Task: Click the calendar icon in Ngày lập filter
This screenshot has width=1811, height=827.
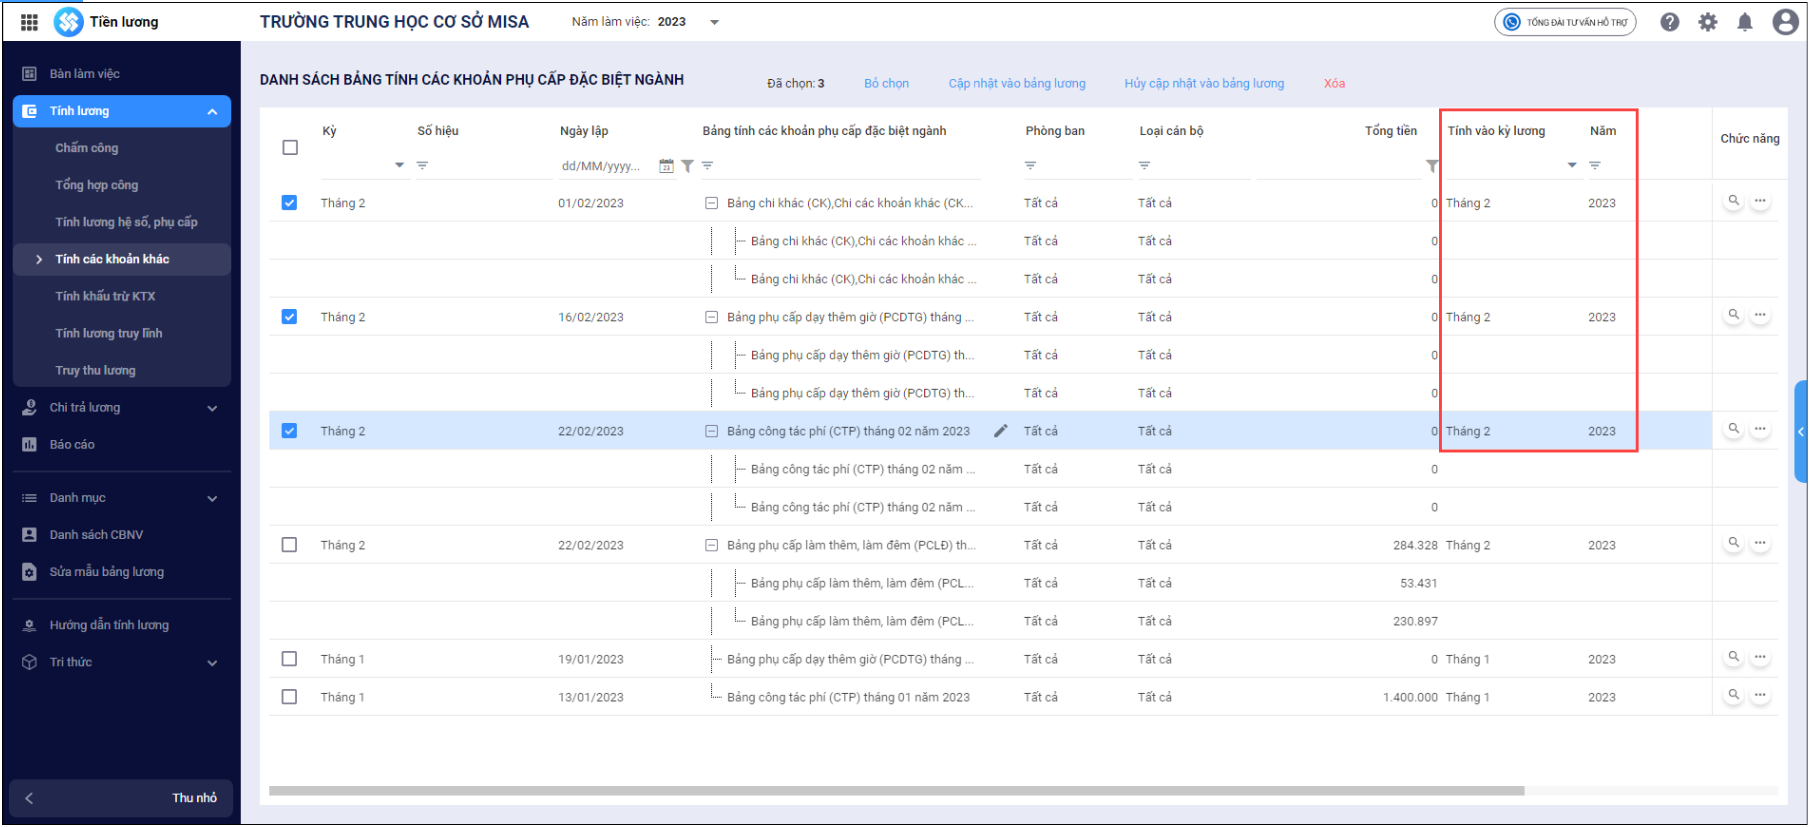Action: click(x=666, y=166)
